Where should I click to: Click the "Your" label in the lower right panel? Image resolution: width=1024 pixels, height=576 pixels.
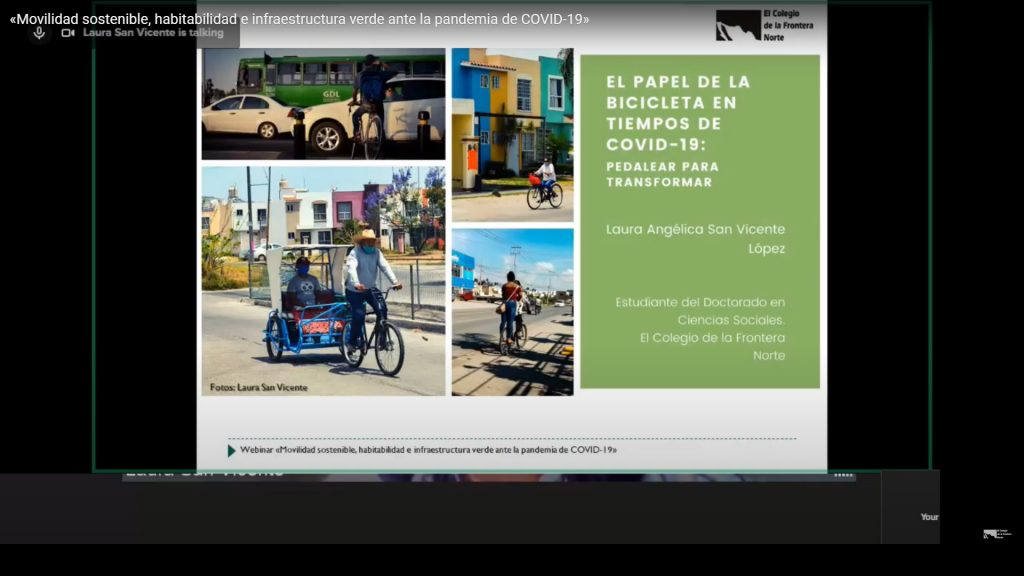point(929,517)
